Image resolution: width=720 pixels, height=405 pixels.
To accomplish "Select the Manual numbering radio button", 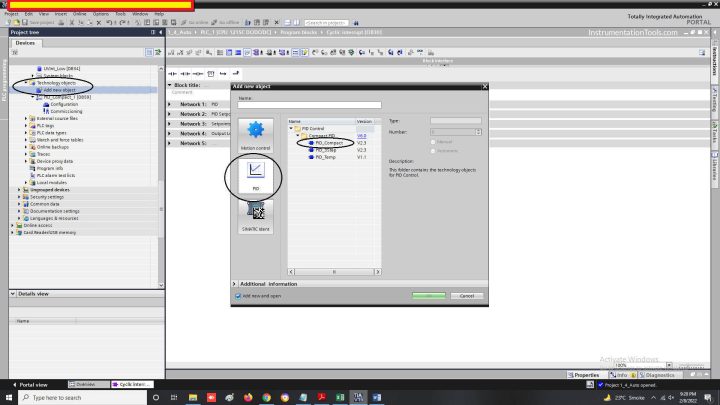I will click(x=433, y=142).
